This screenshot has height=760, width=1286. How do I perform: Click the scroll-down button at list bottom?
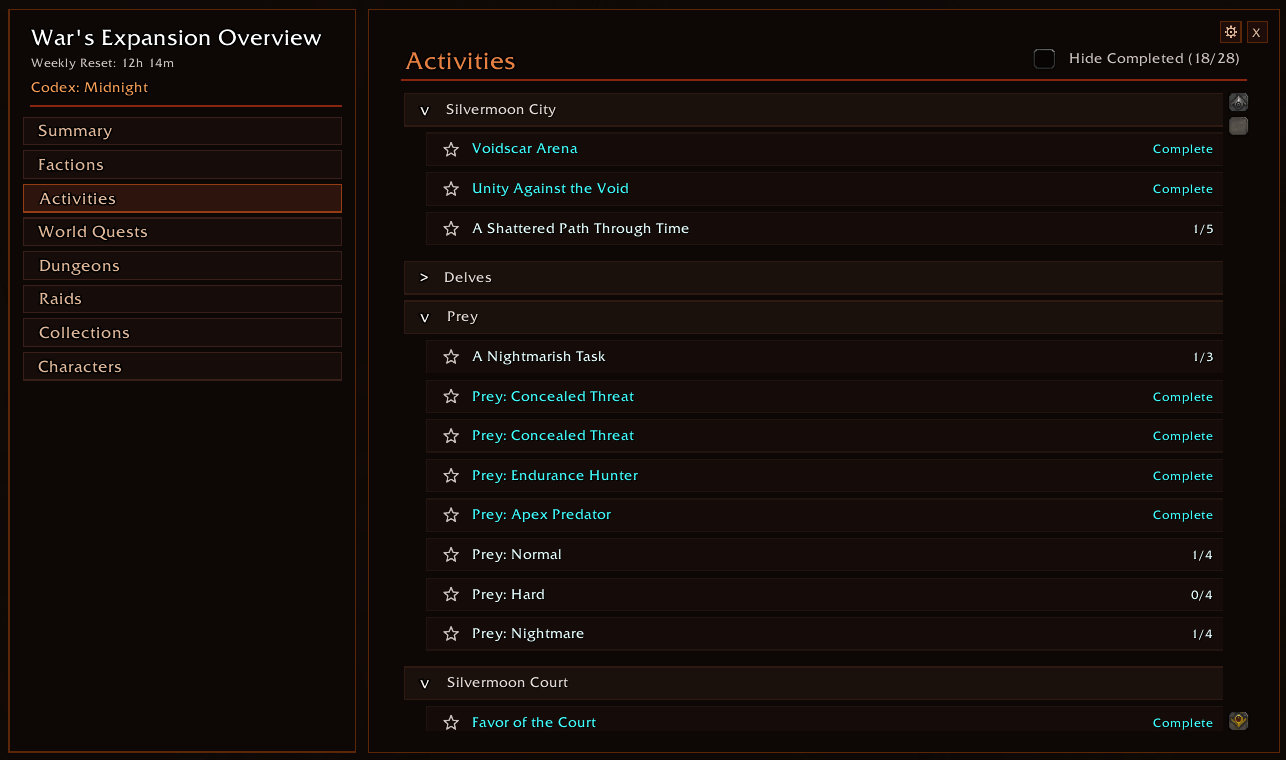pos(1238,721)
